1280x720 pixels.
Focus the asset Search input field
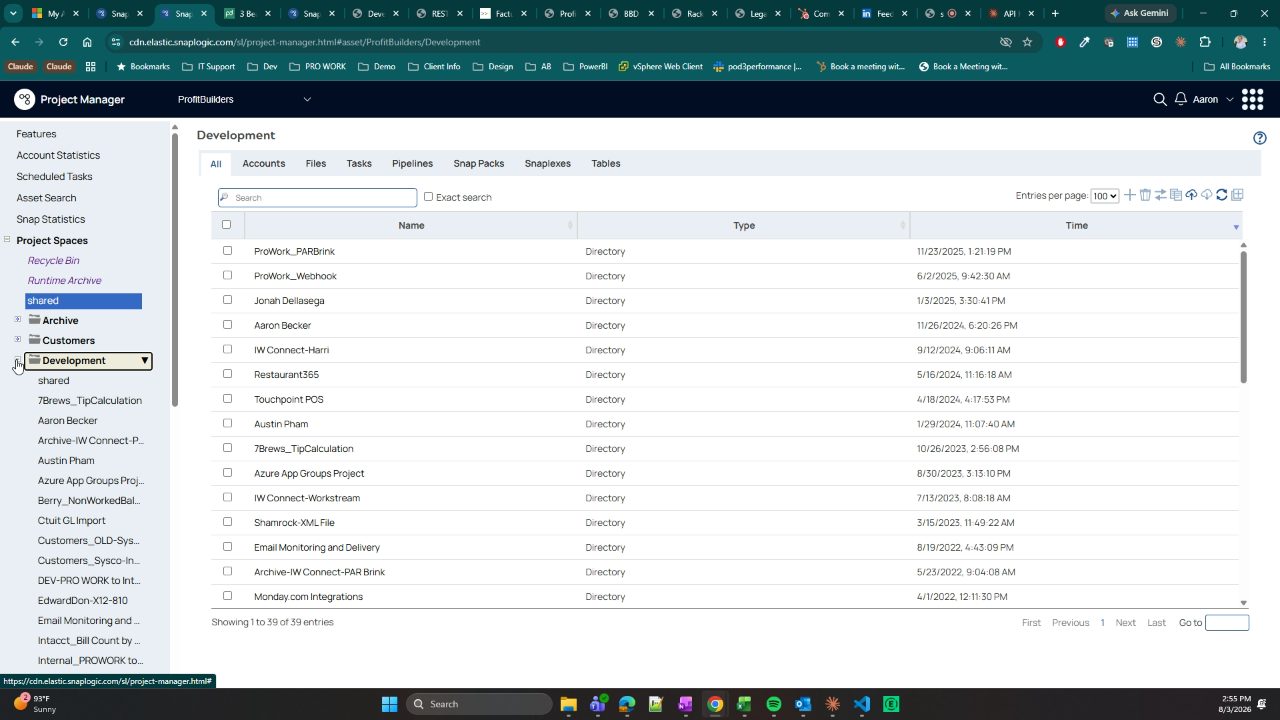click(317, 197)
